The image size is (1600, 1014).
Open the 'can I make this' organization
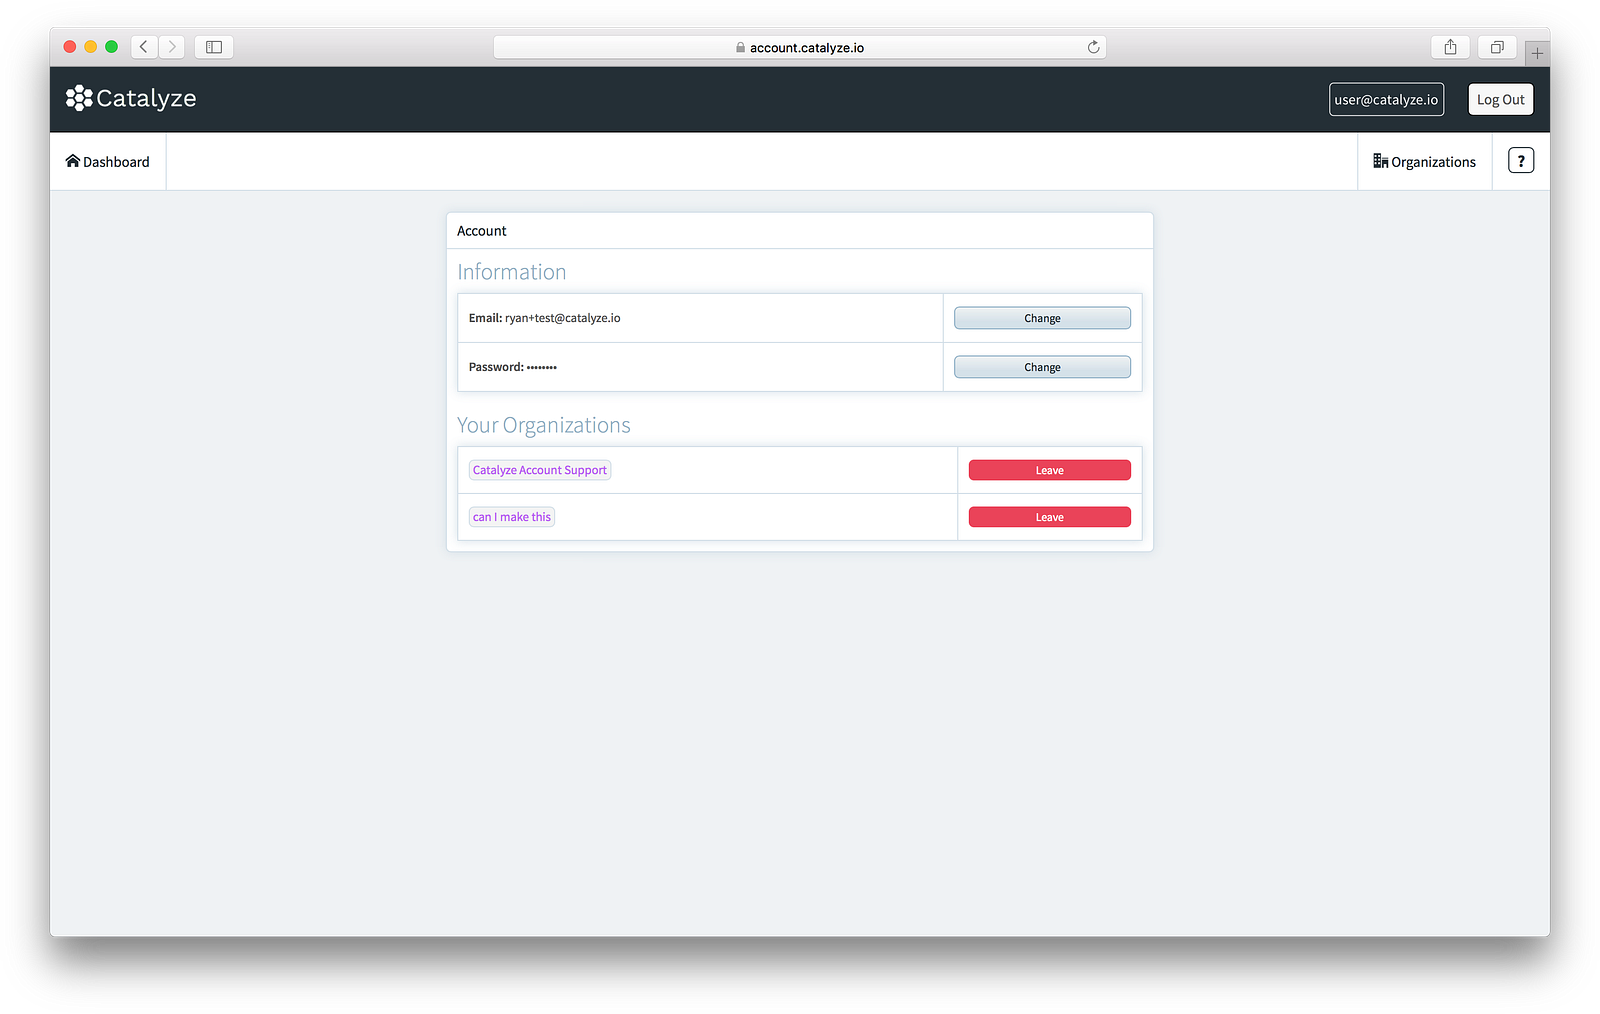coord(512,517)
